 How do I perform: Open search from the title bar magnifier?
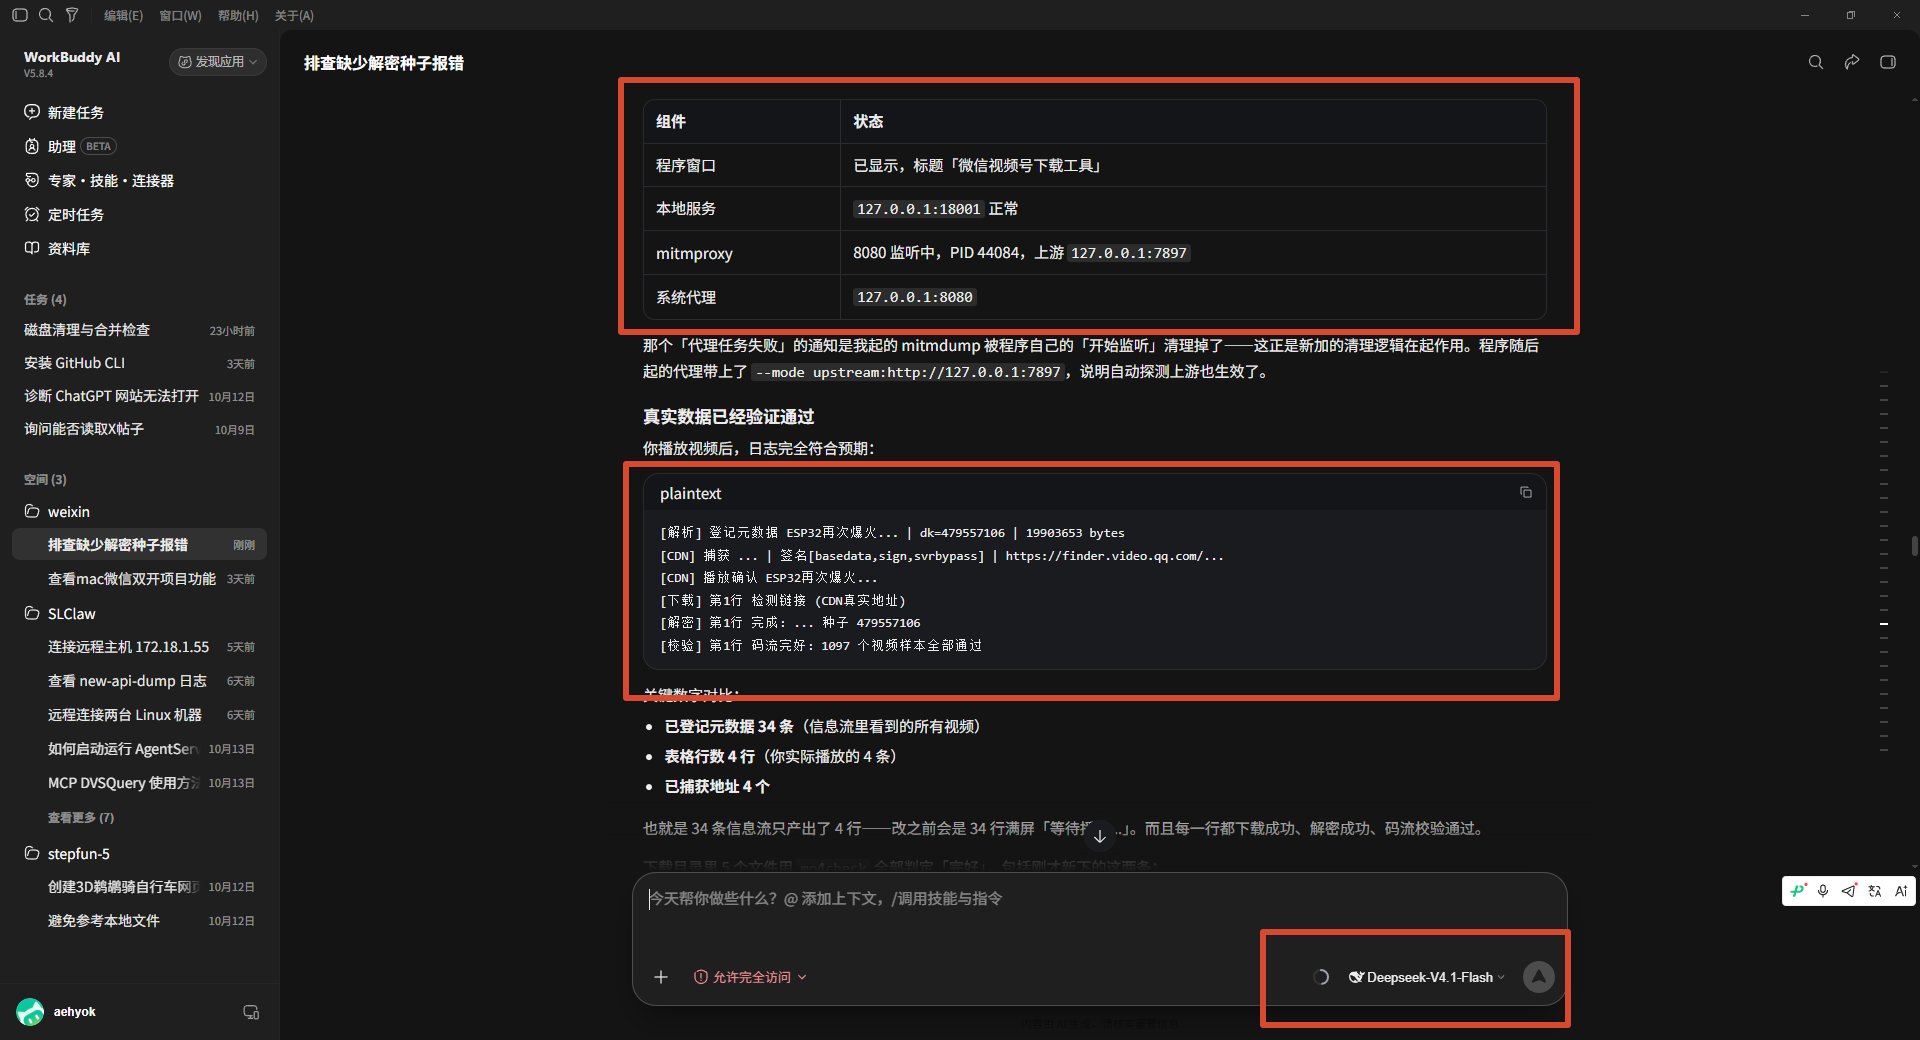tap(46, 15)
